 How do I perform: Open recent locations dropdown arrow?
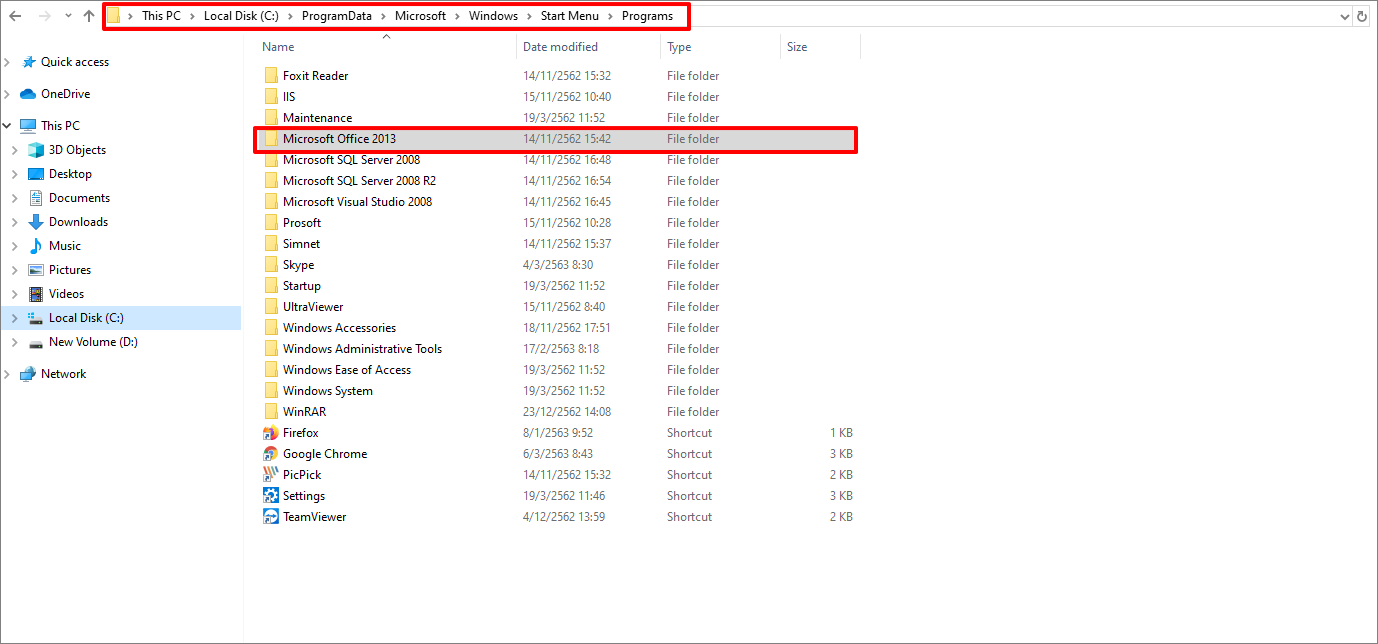[68, 16]
